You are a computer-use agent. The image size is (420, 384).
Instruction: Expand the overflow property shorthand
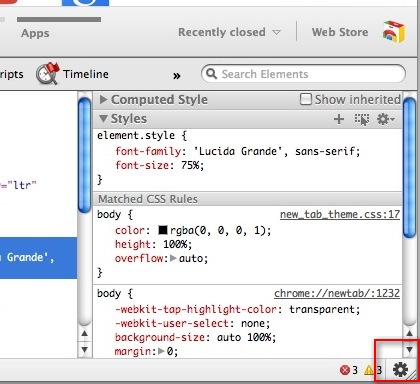(173, 258)
